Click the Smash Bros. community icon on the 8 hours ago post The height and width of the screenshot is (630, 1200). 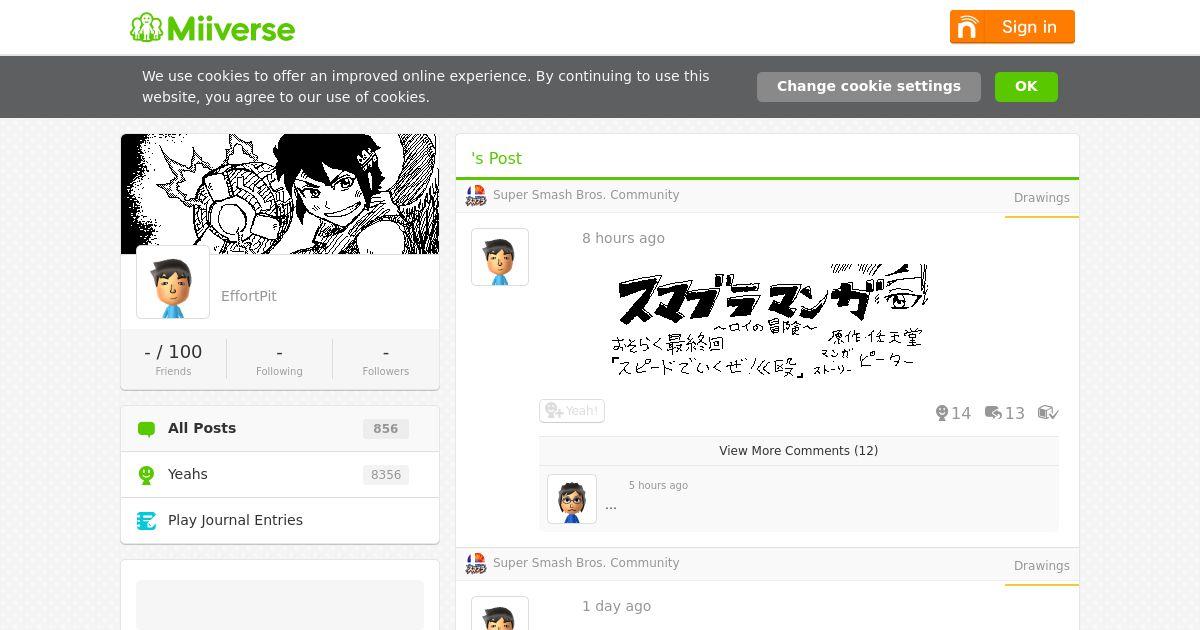476,196
